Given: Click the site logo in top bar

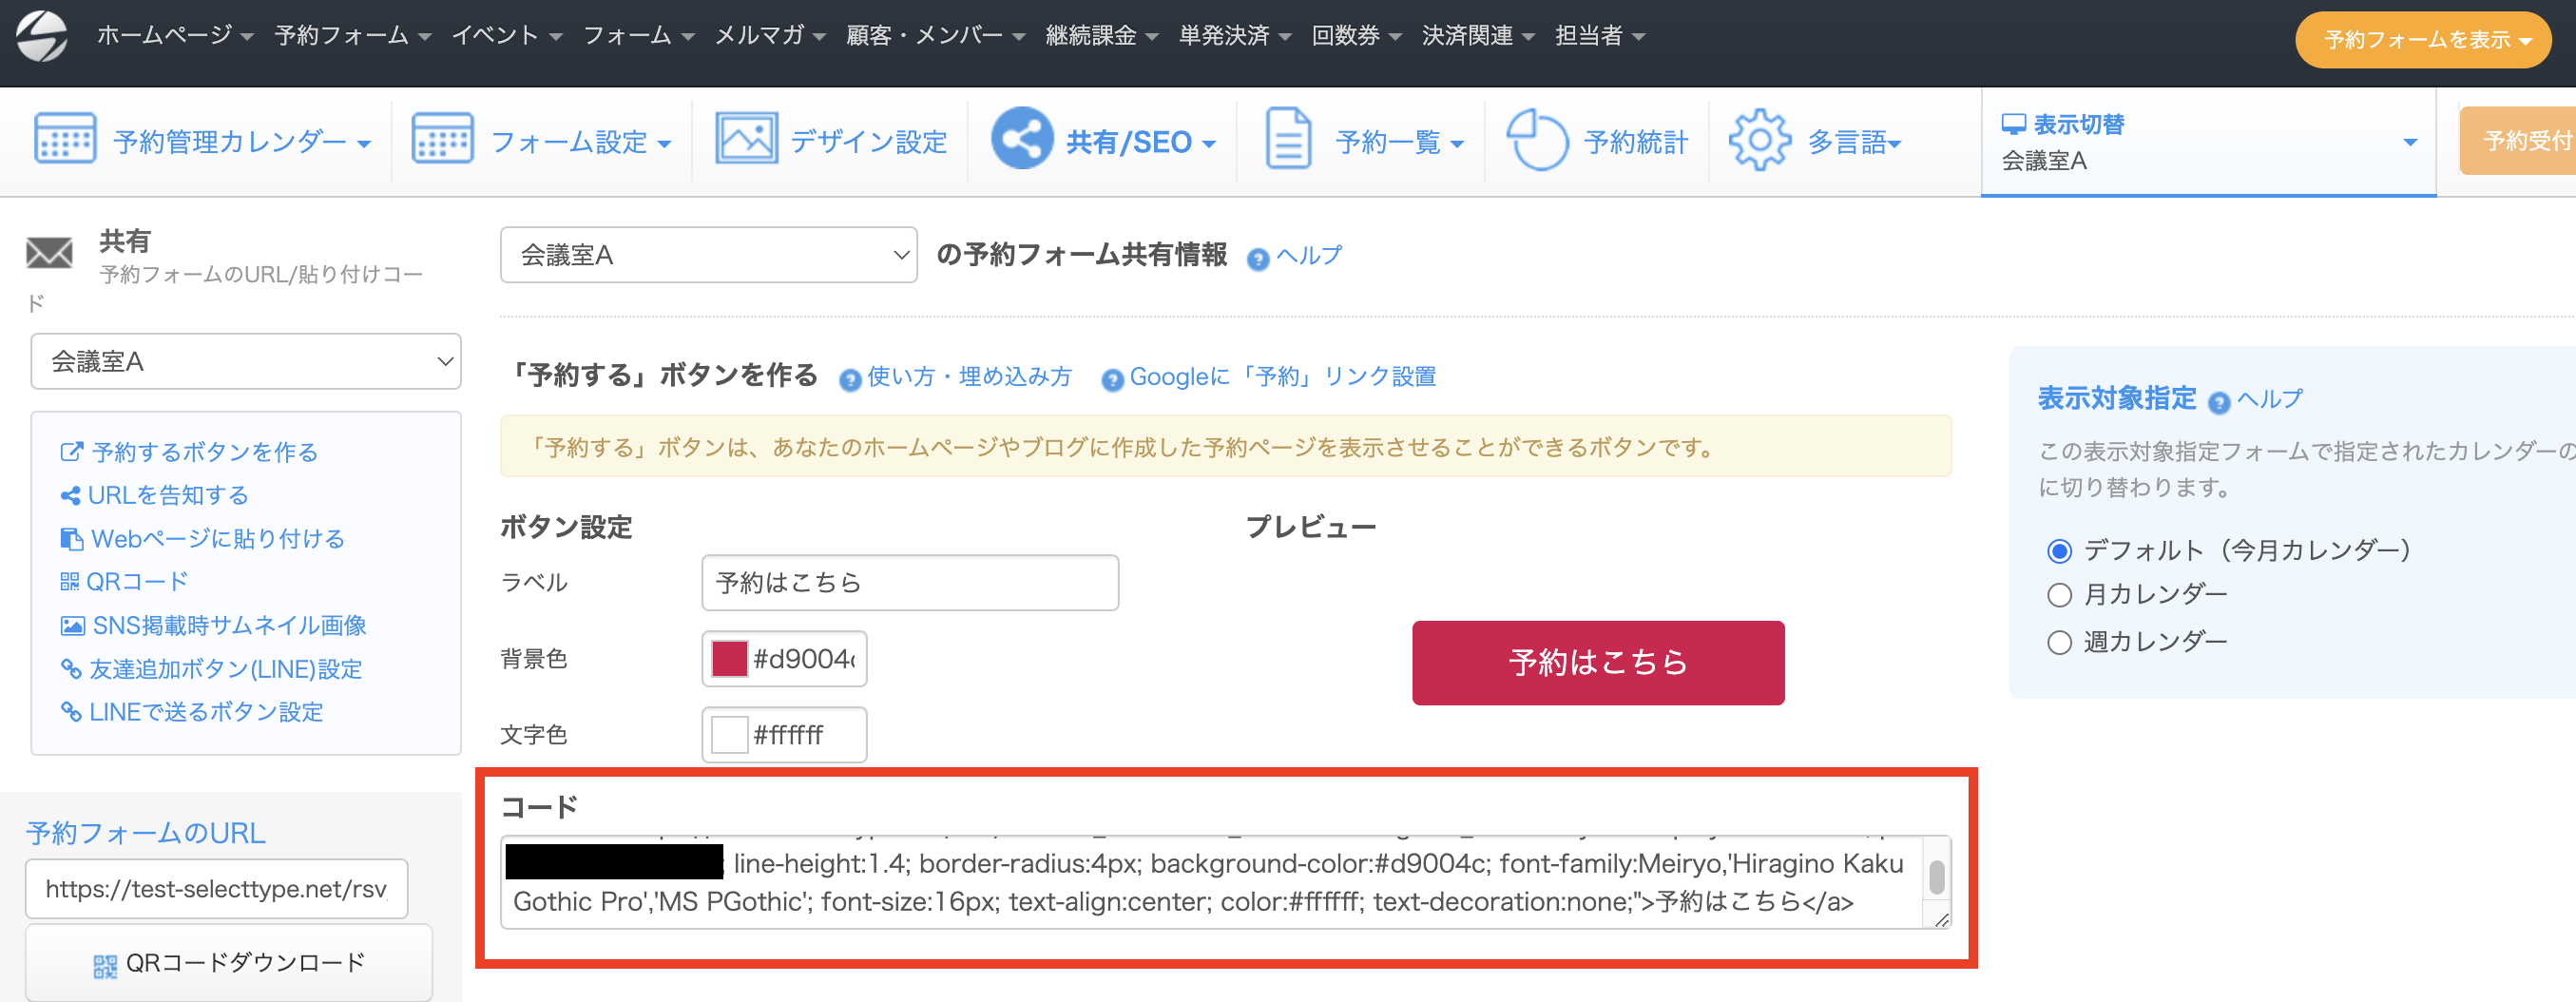Looking at the screenshot, I should point(42,36).
